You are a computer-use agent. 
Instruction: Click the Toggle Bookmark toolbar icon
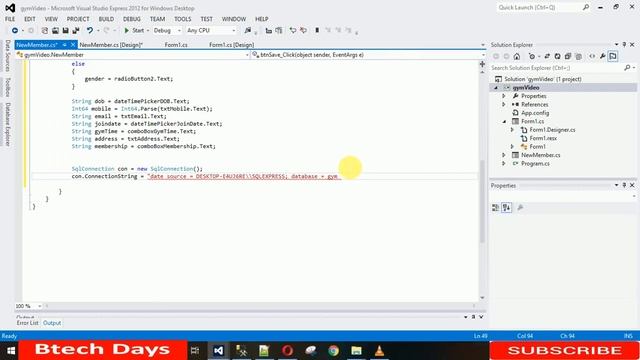[317, 31]
